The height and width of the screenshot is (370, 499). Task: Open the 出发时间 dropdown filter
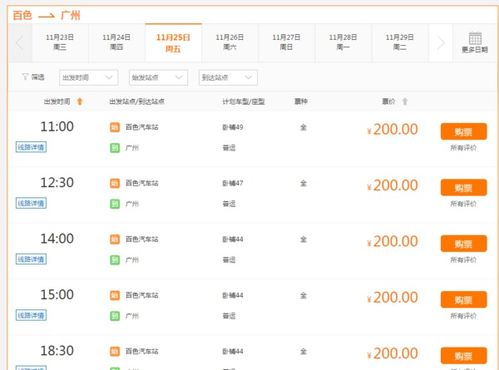point(88,78)
